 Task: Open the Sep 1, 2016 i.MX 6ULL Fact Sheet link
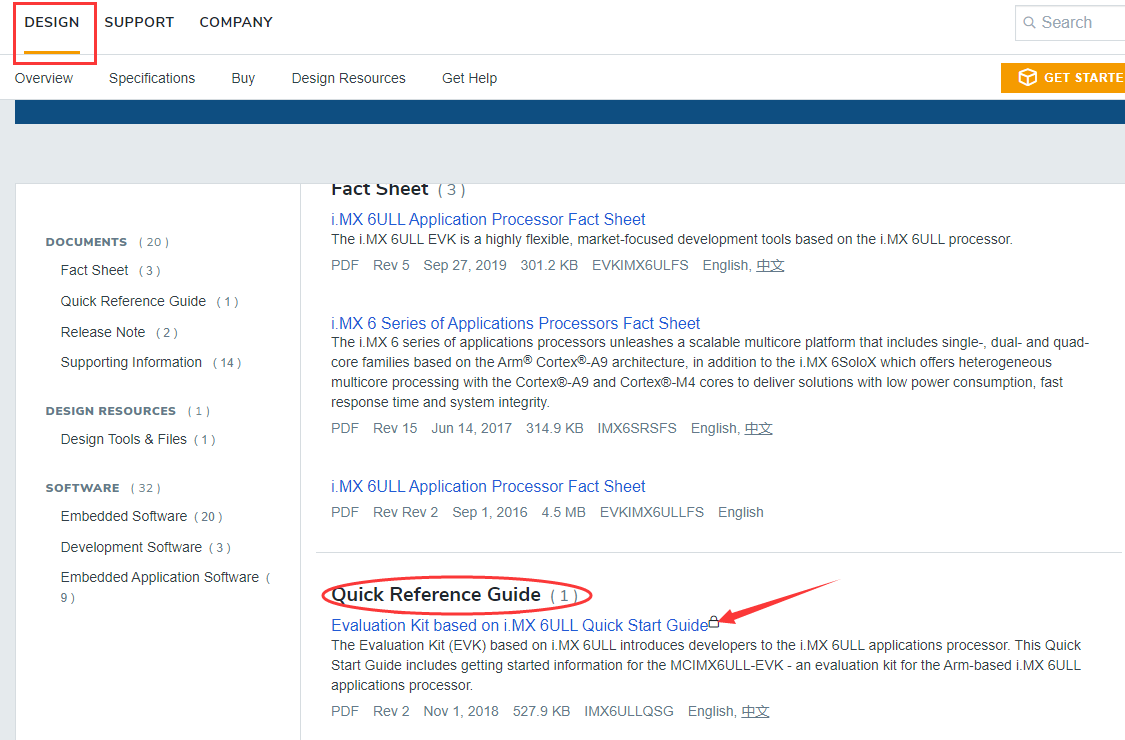click(x=488, y=487)
